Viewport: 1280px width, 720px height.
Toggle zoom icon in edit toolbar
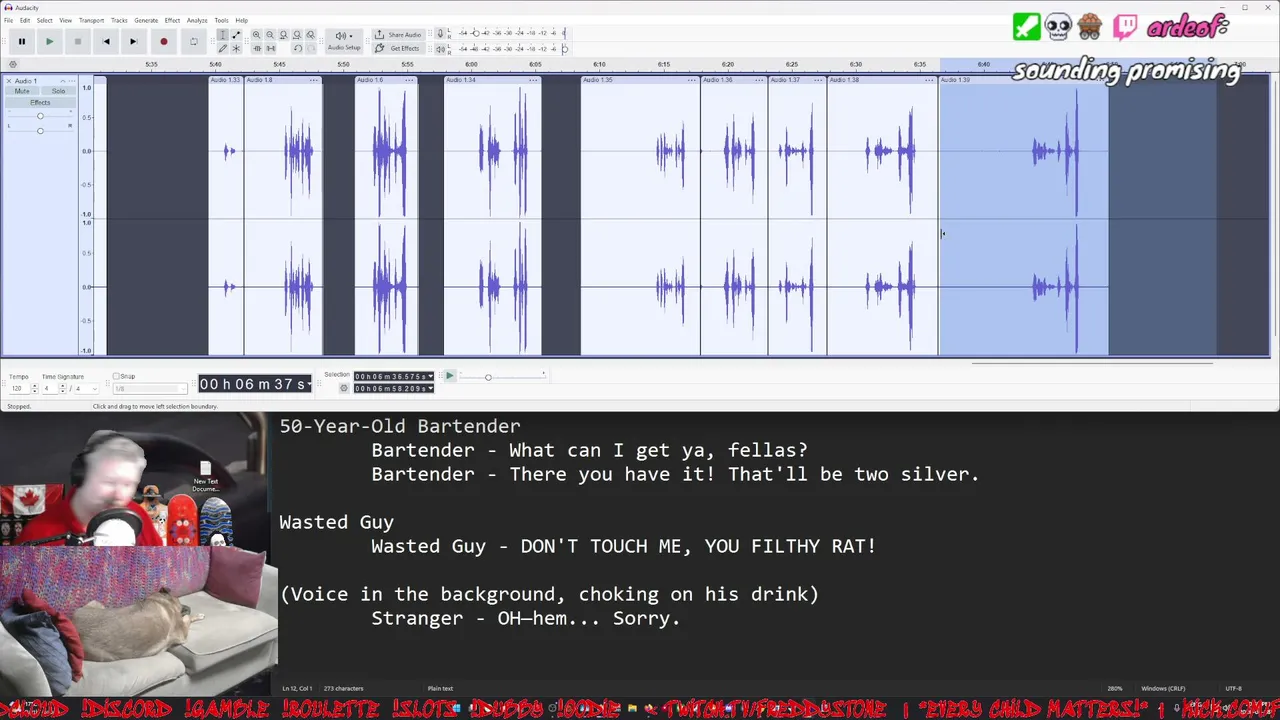pyautogui.click(x=310, y=35)
